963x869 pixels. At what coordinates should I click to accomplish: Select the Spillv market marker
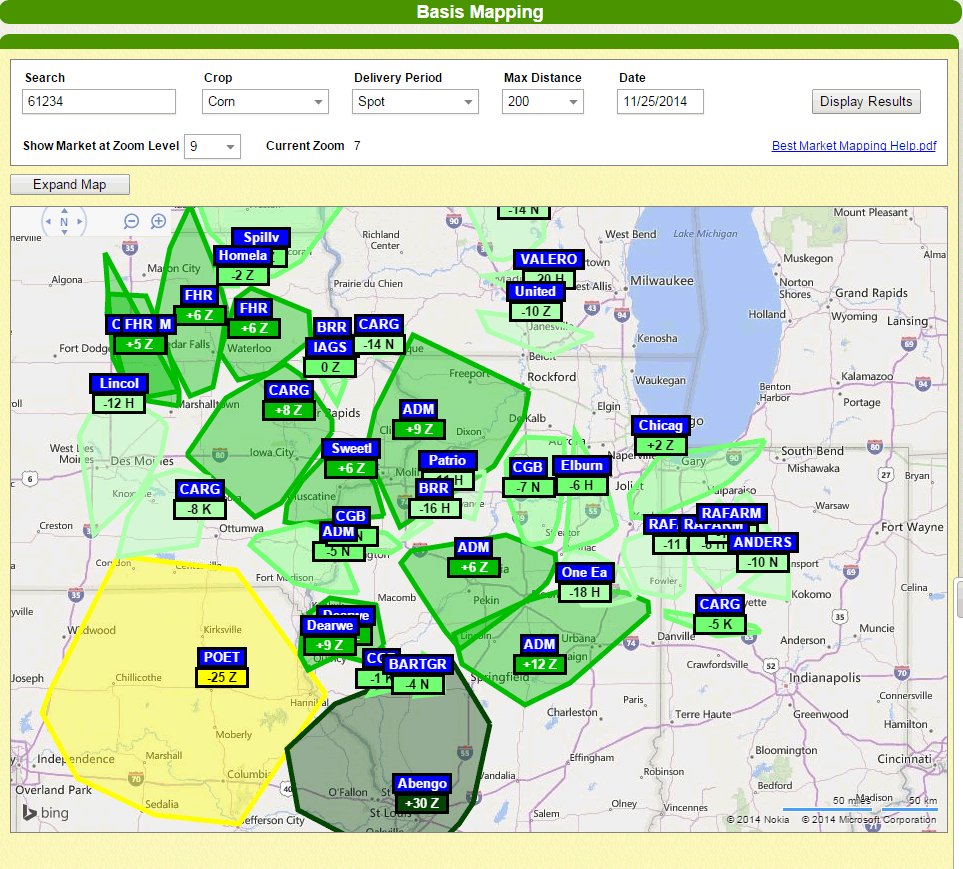[261, 237]
